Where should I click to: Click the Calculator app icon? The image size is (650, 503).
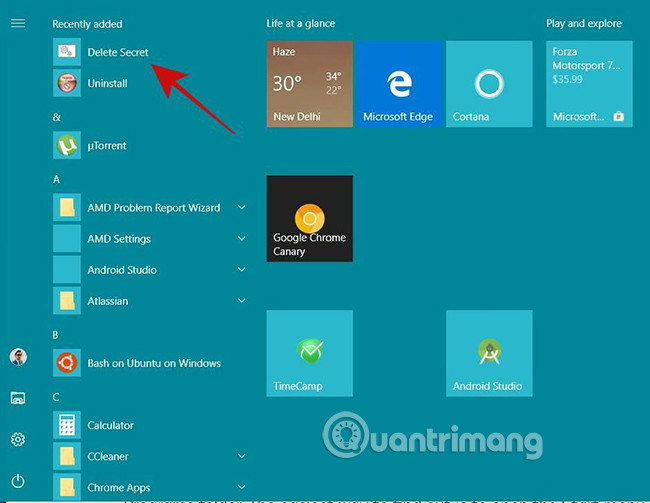pyautogui.click(x=67, y=425)
